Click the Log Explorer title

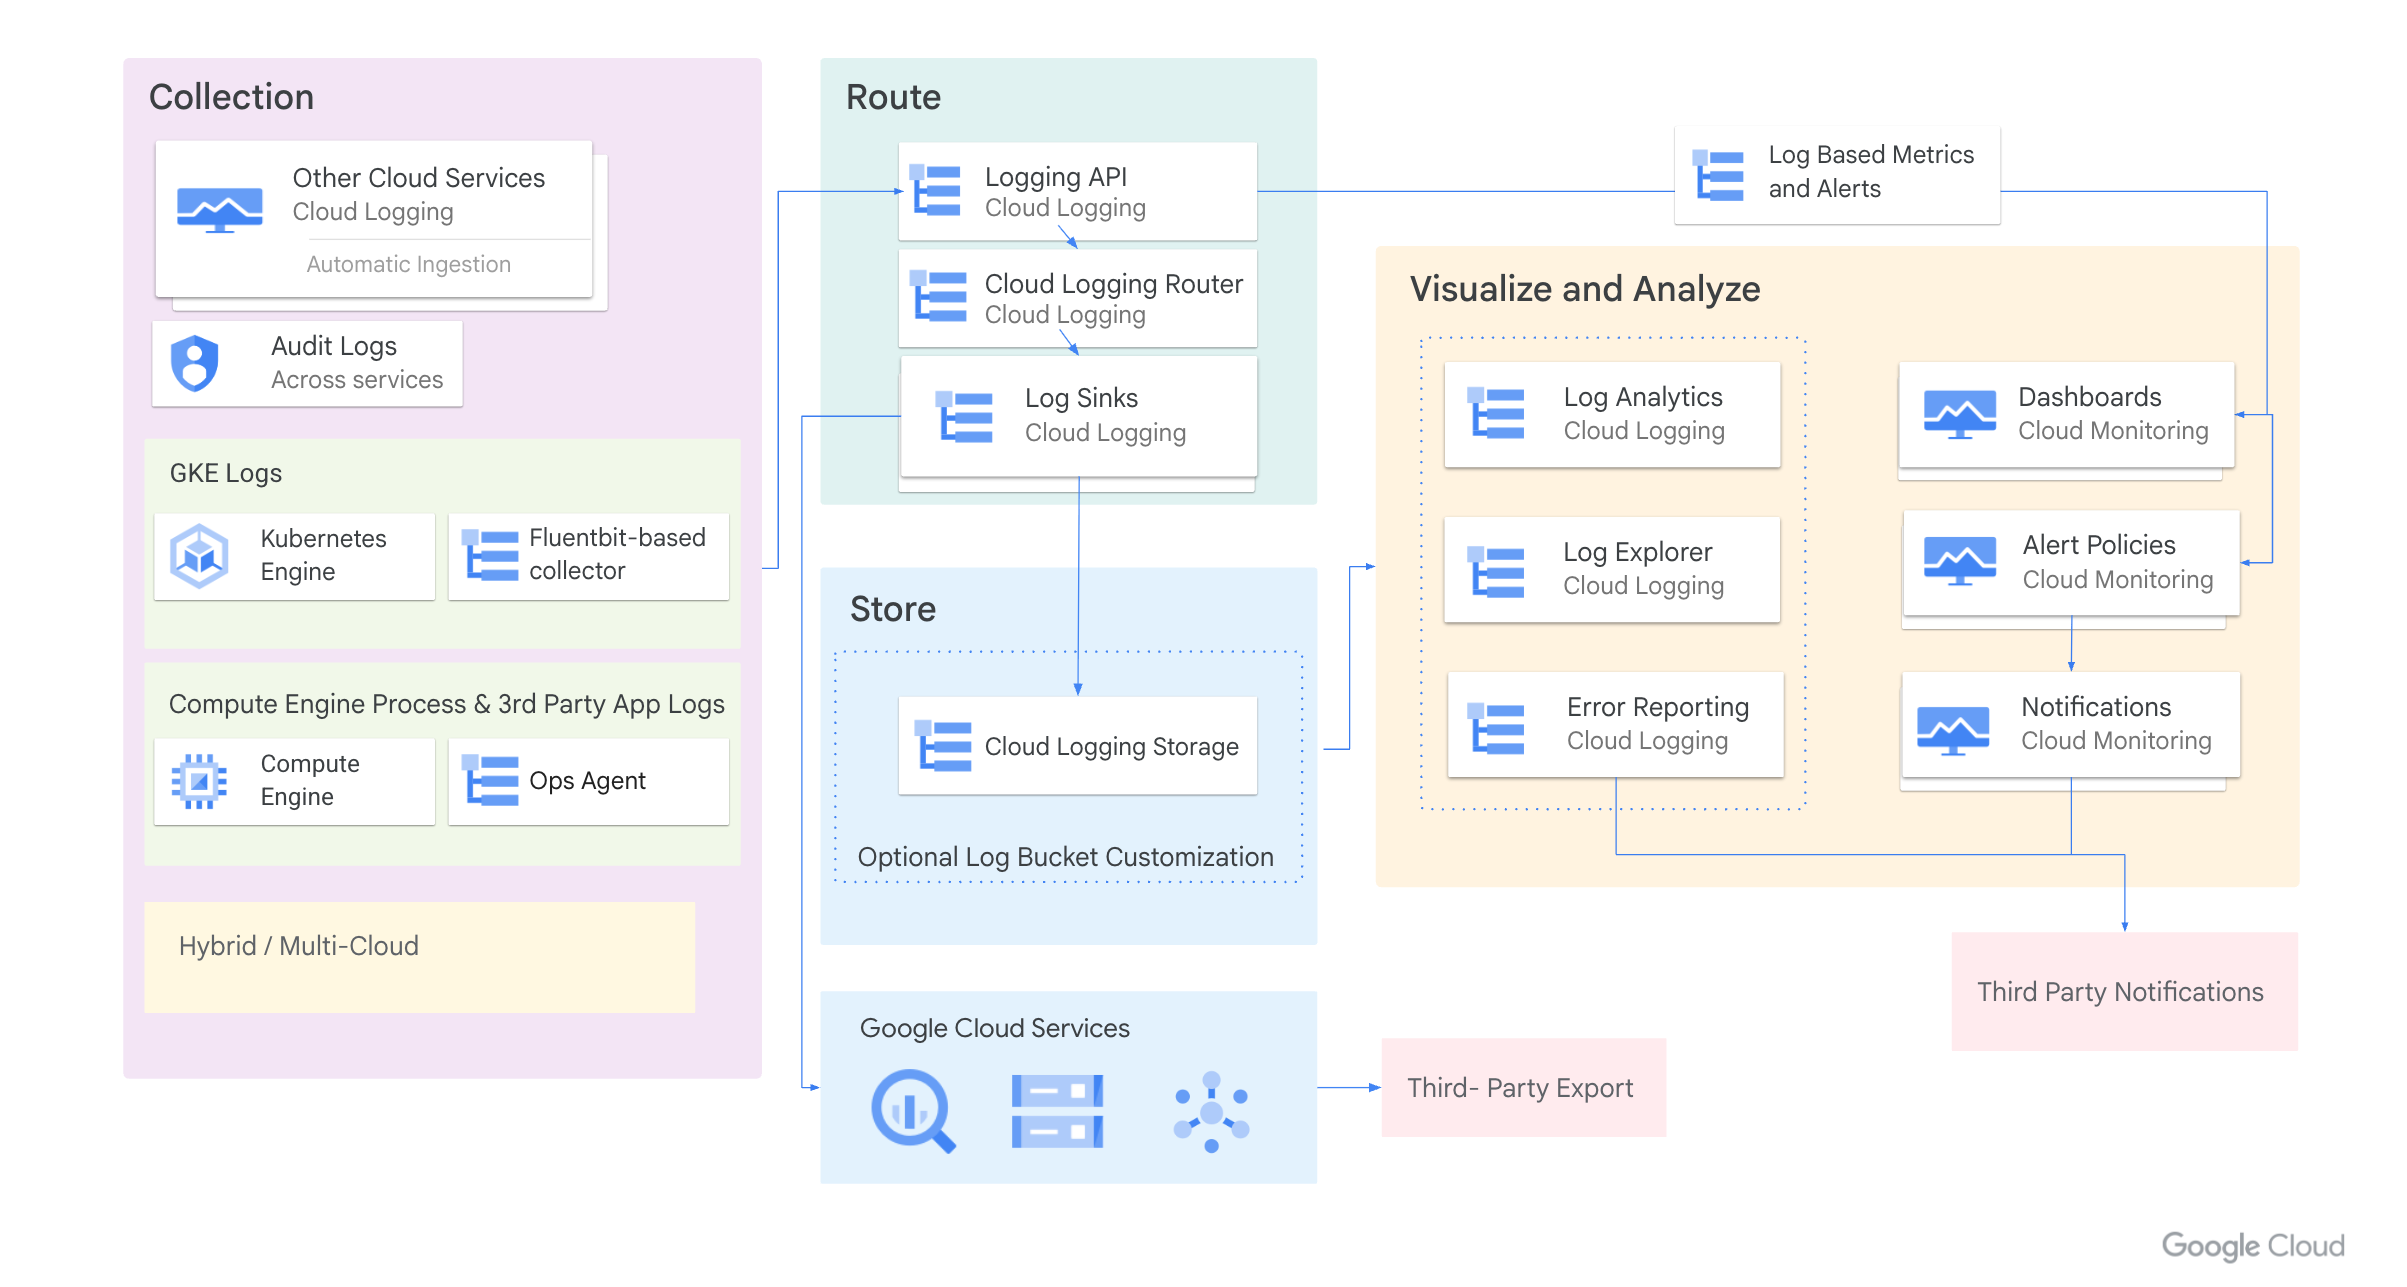(x=1637, y=552)
